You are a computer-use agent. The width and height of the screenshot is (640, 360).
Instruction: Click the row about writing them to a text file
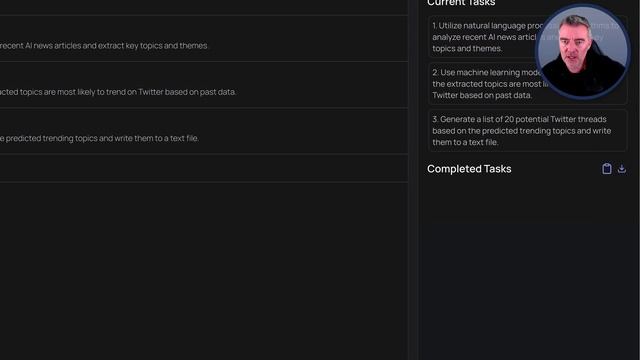click(x=204, y=131)
